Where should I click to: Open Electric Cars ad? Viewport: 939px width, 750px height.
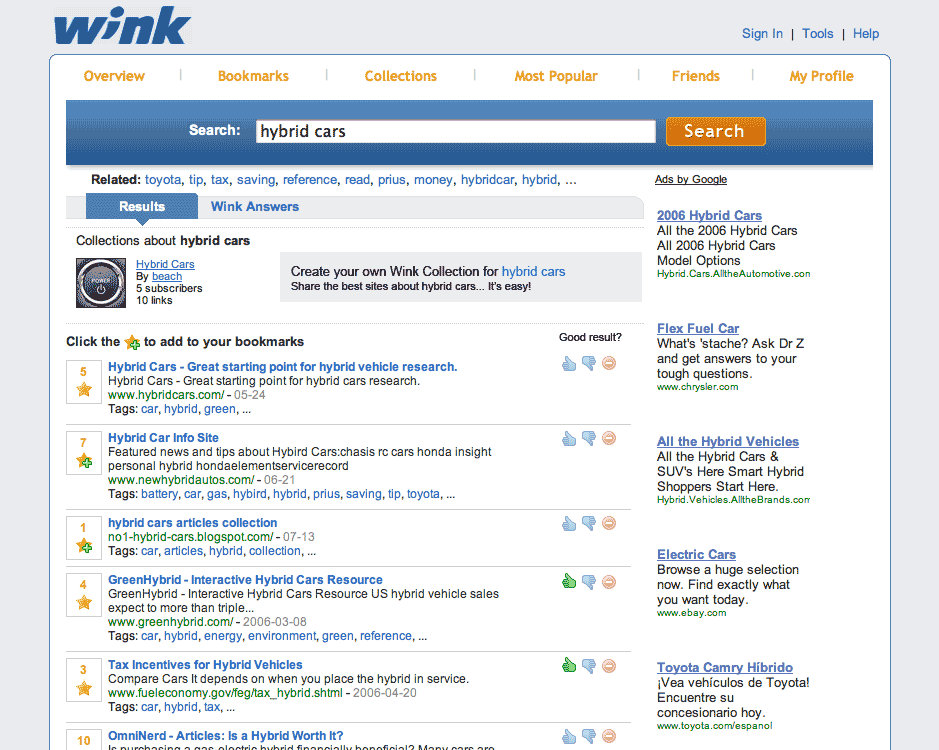(x=696, y=555)
